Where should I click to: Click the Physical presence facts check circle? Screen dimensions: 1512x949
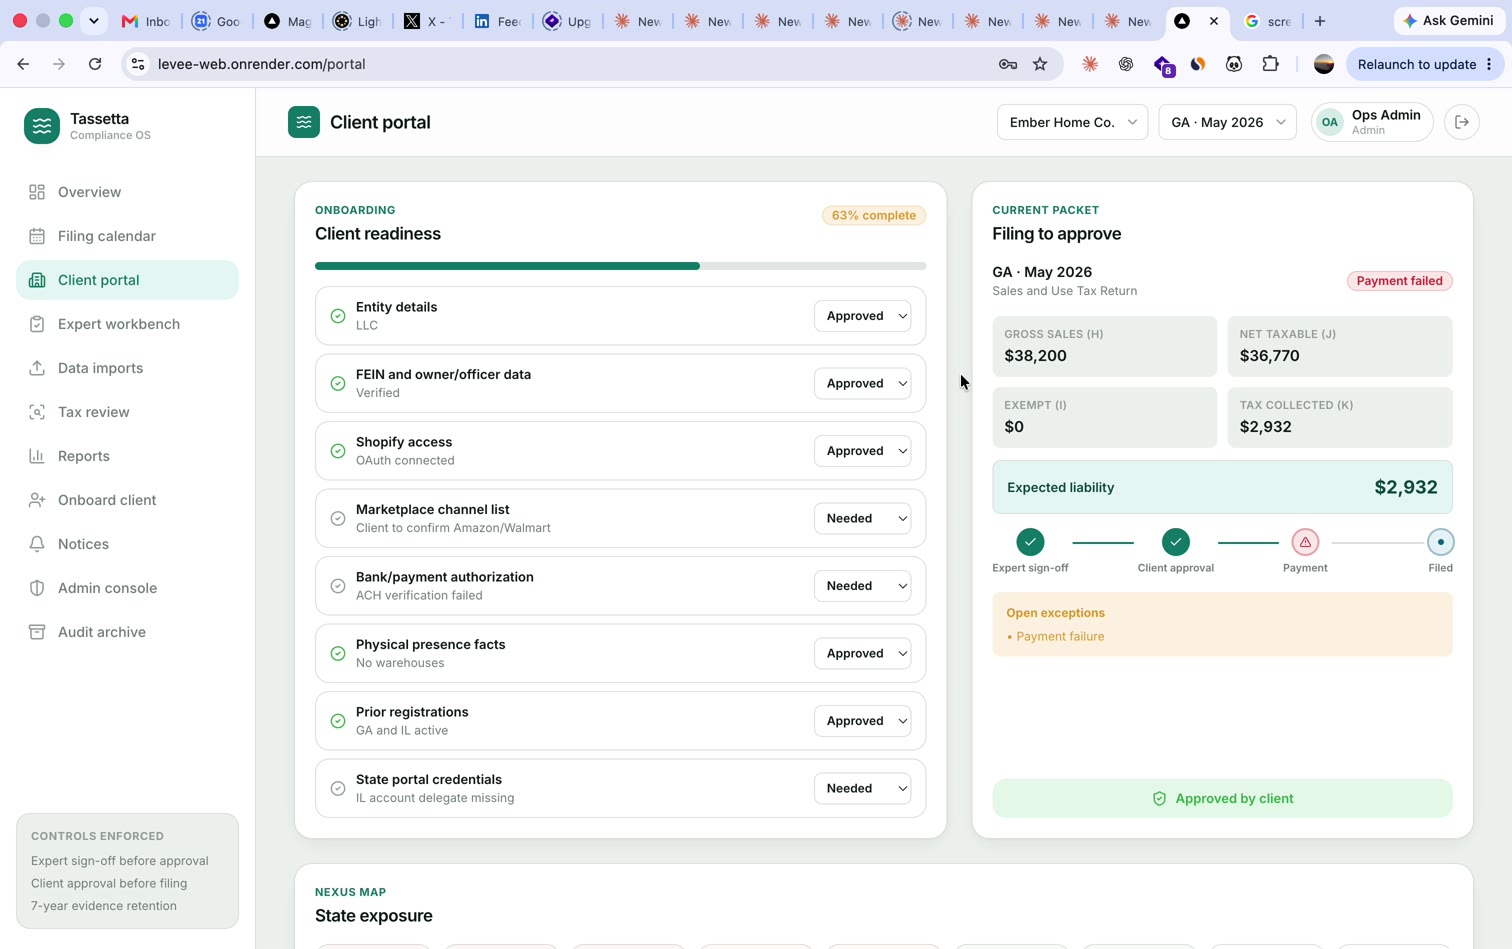pyautogui.click(x=338, y=653)
